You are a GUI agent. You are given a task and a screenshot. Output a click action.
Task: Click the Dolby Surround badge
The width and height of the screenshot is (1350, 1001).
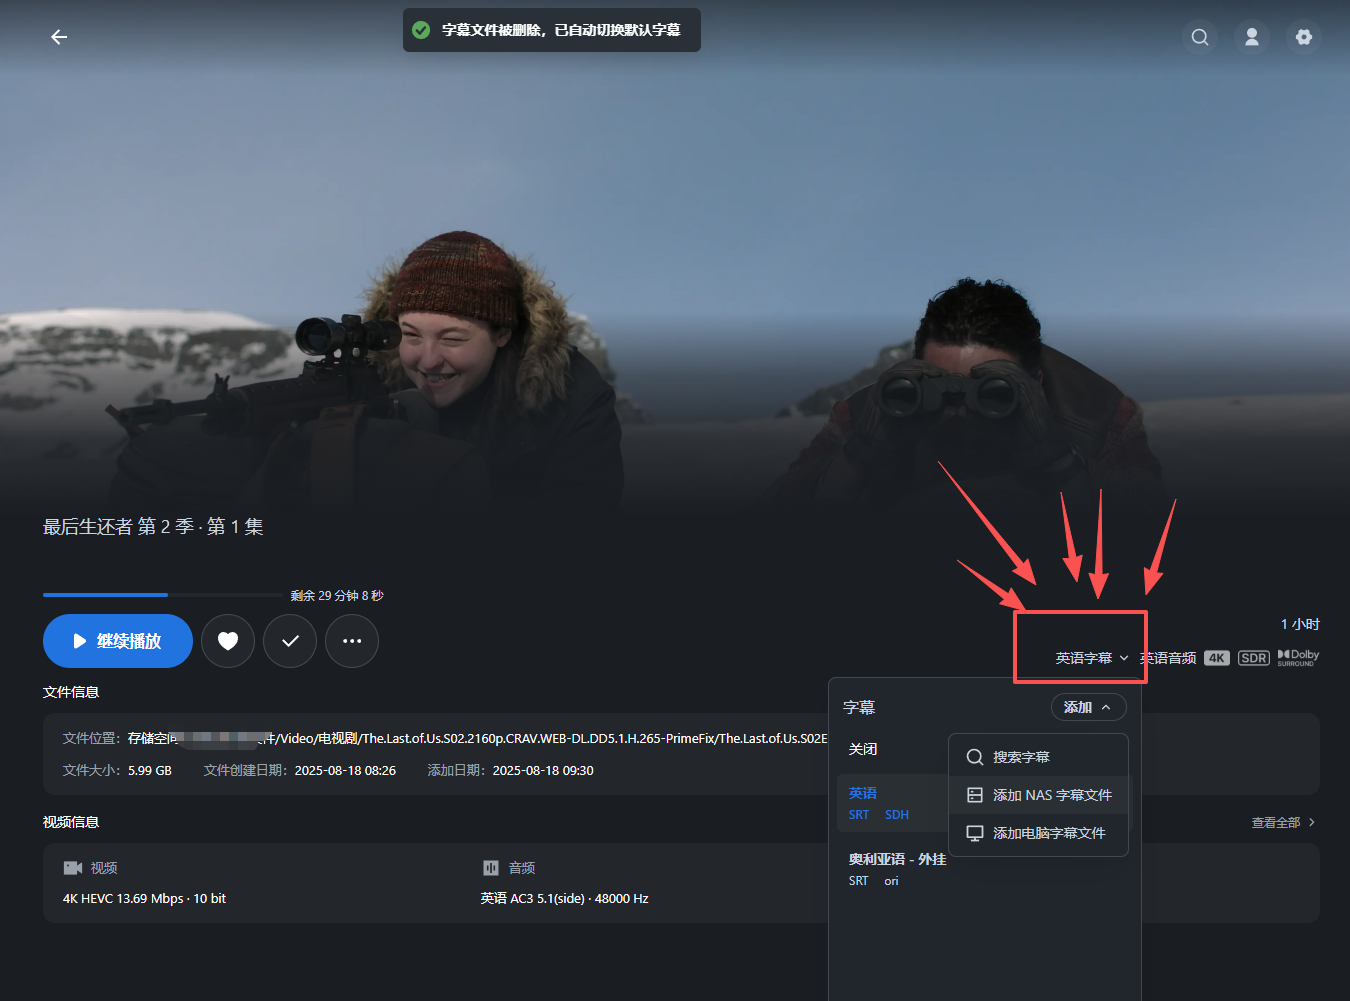(x=1298, y=657)
